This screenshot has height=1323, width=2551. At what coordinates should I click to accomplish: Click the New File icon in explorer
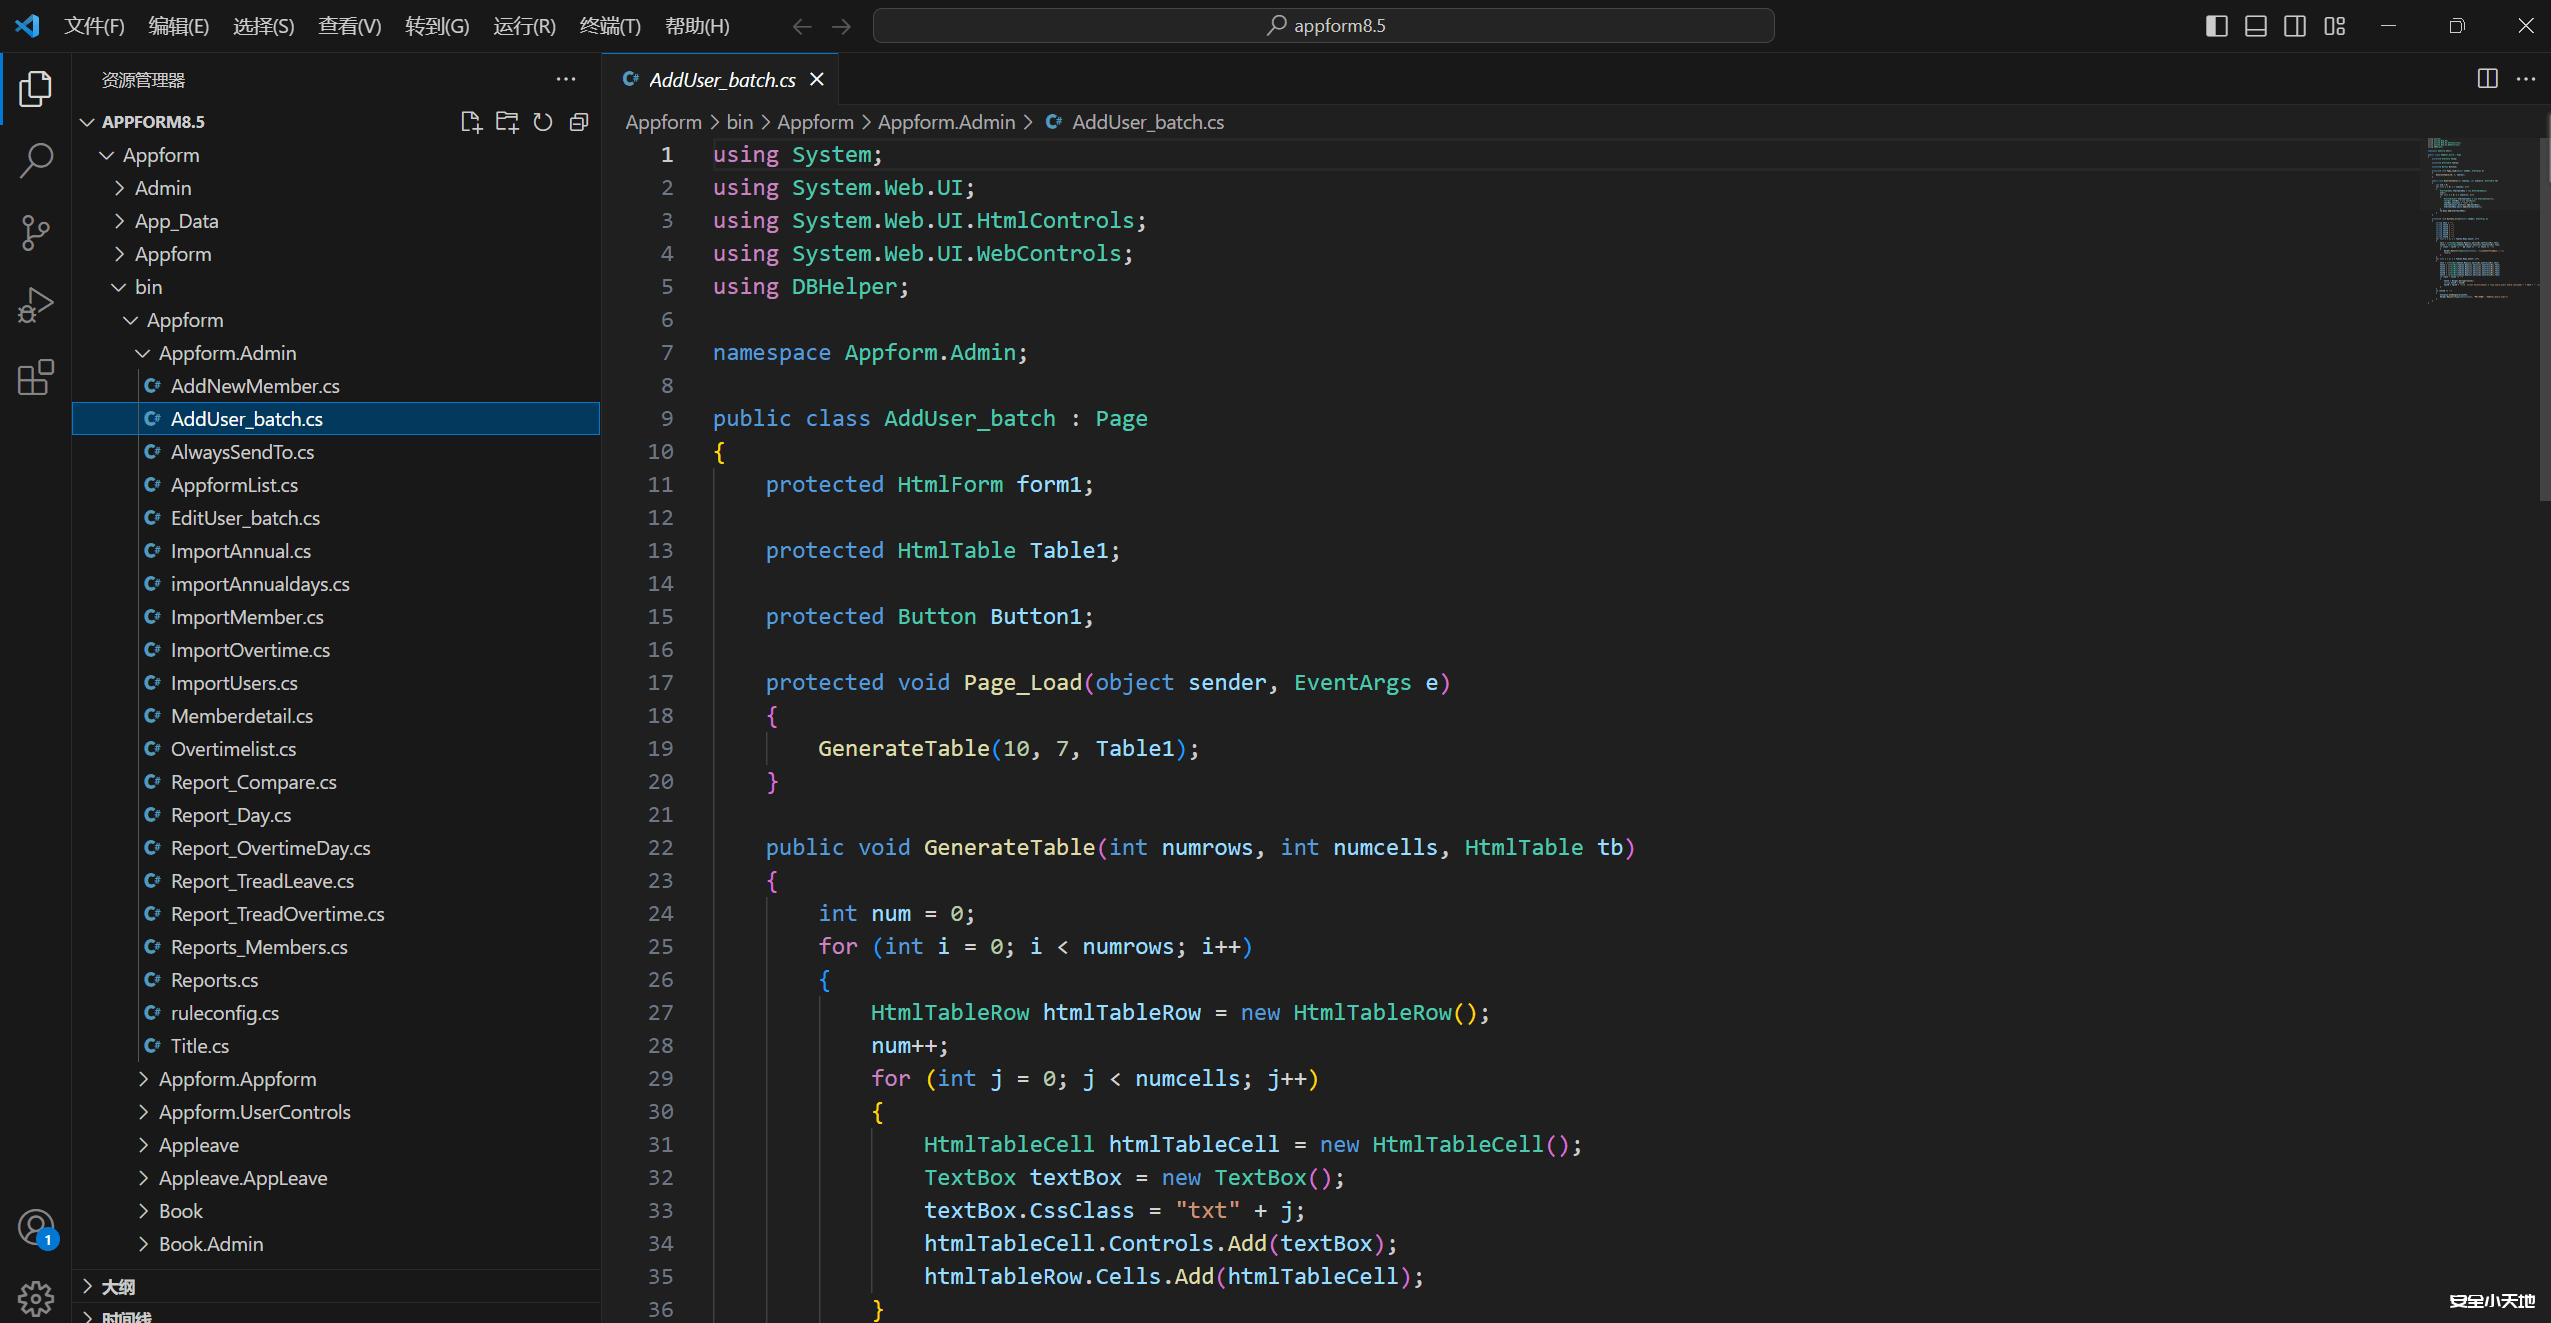point(470,122)
